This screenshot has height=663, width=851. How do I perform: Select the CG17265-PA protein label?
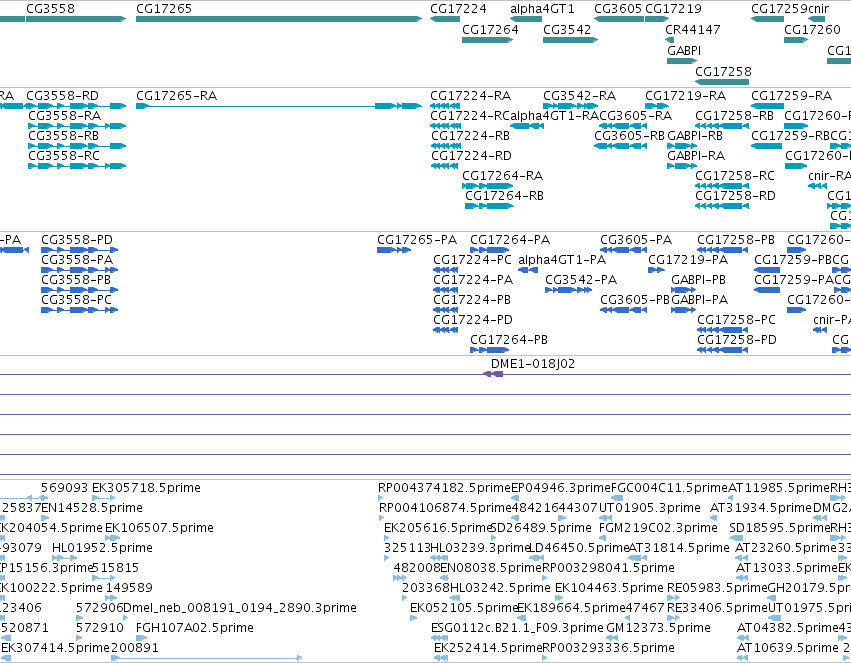pos(417,240)
